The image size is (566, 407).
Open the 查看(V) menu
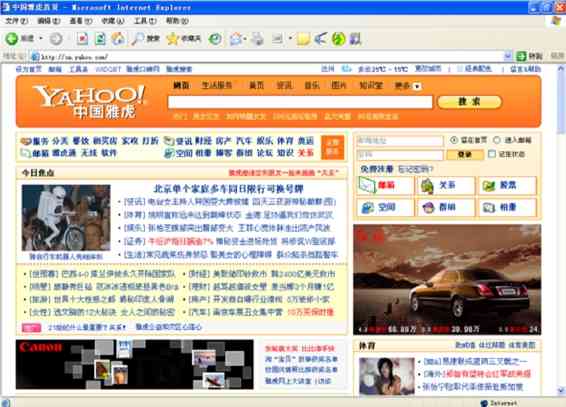click(81, 21)
